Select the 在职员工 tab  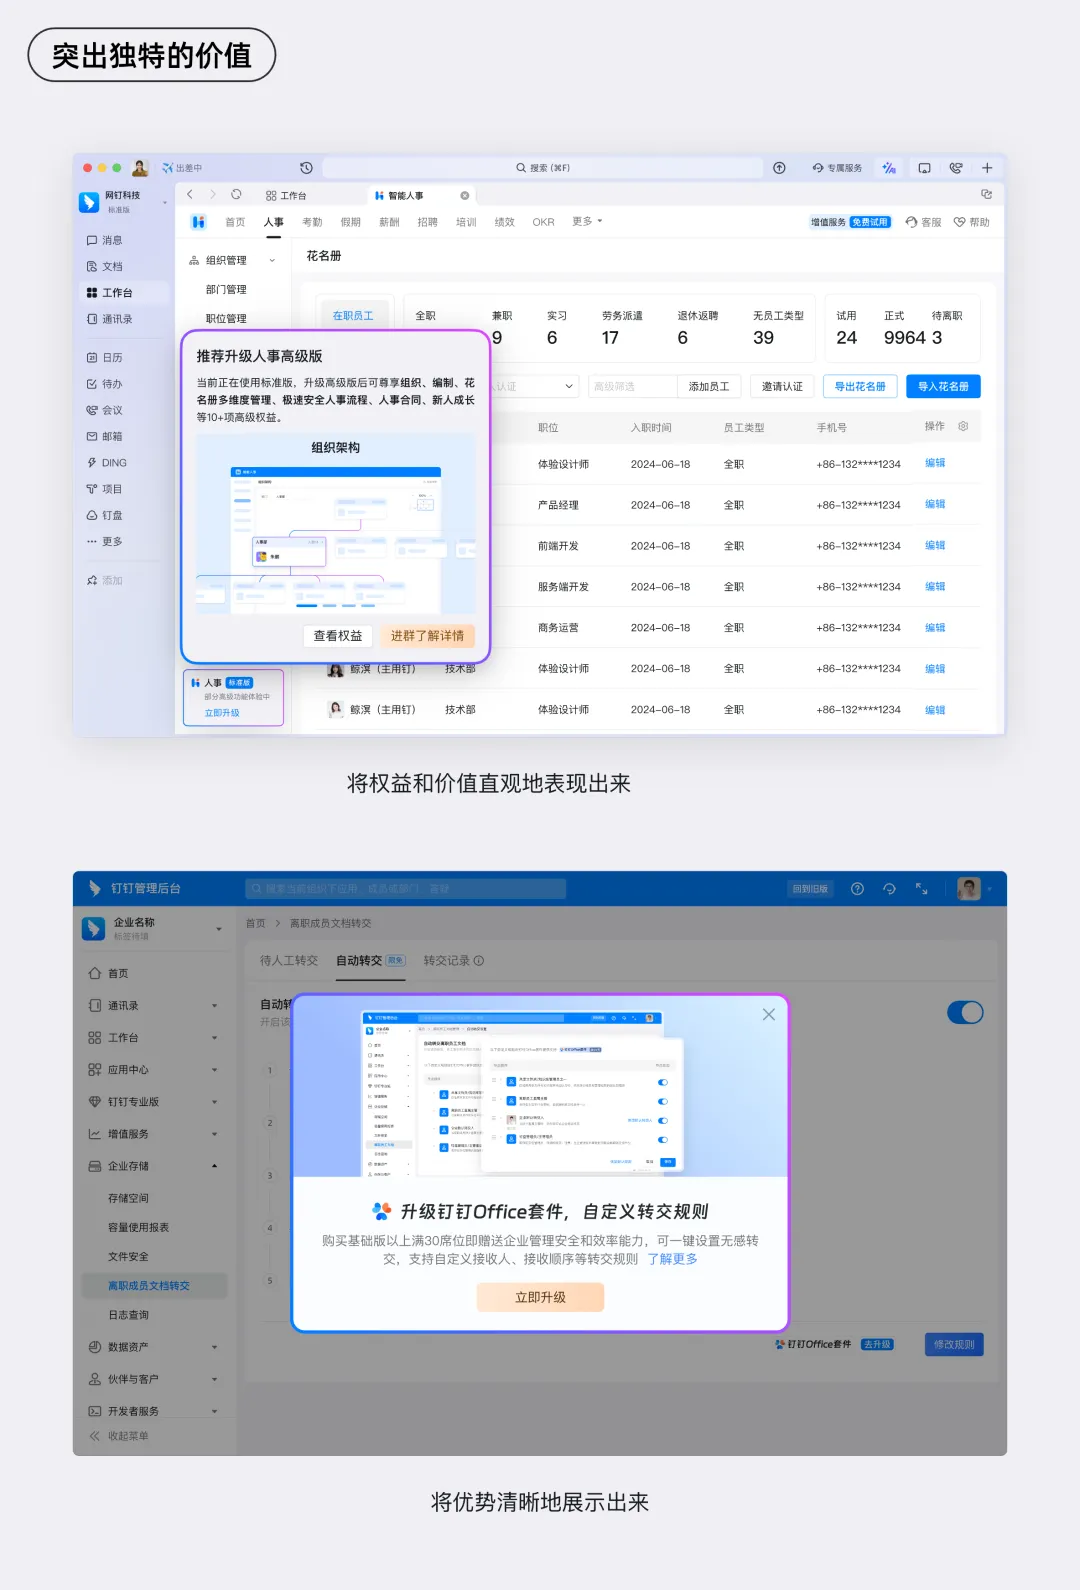353,316
